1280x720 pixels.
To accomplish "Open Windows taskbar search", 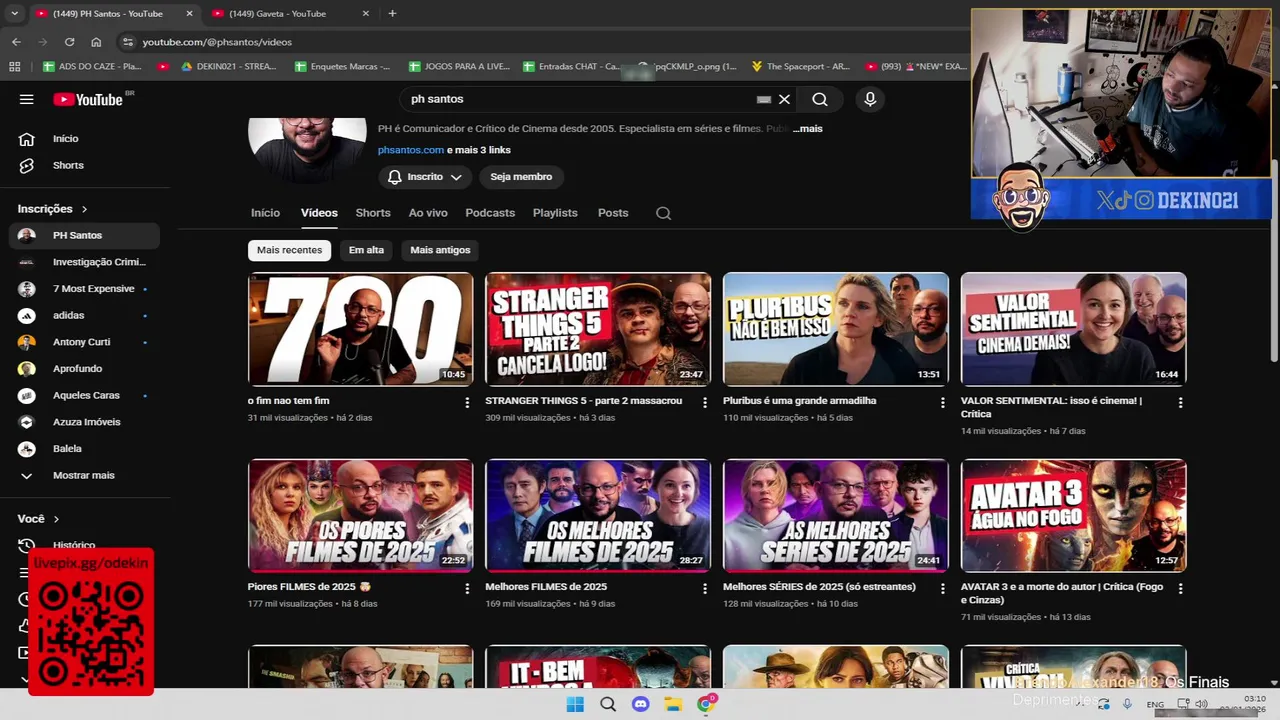I will (608, 704).
